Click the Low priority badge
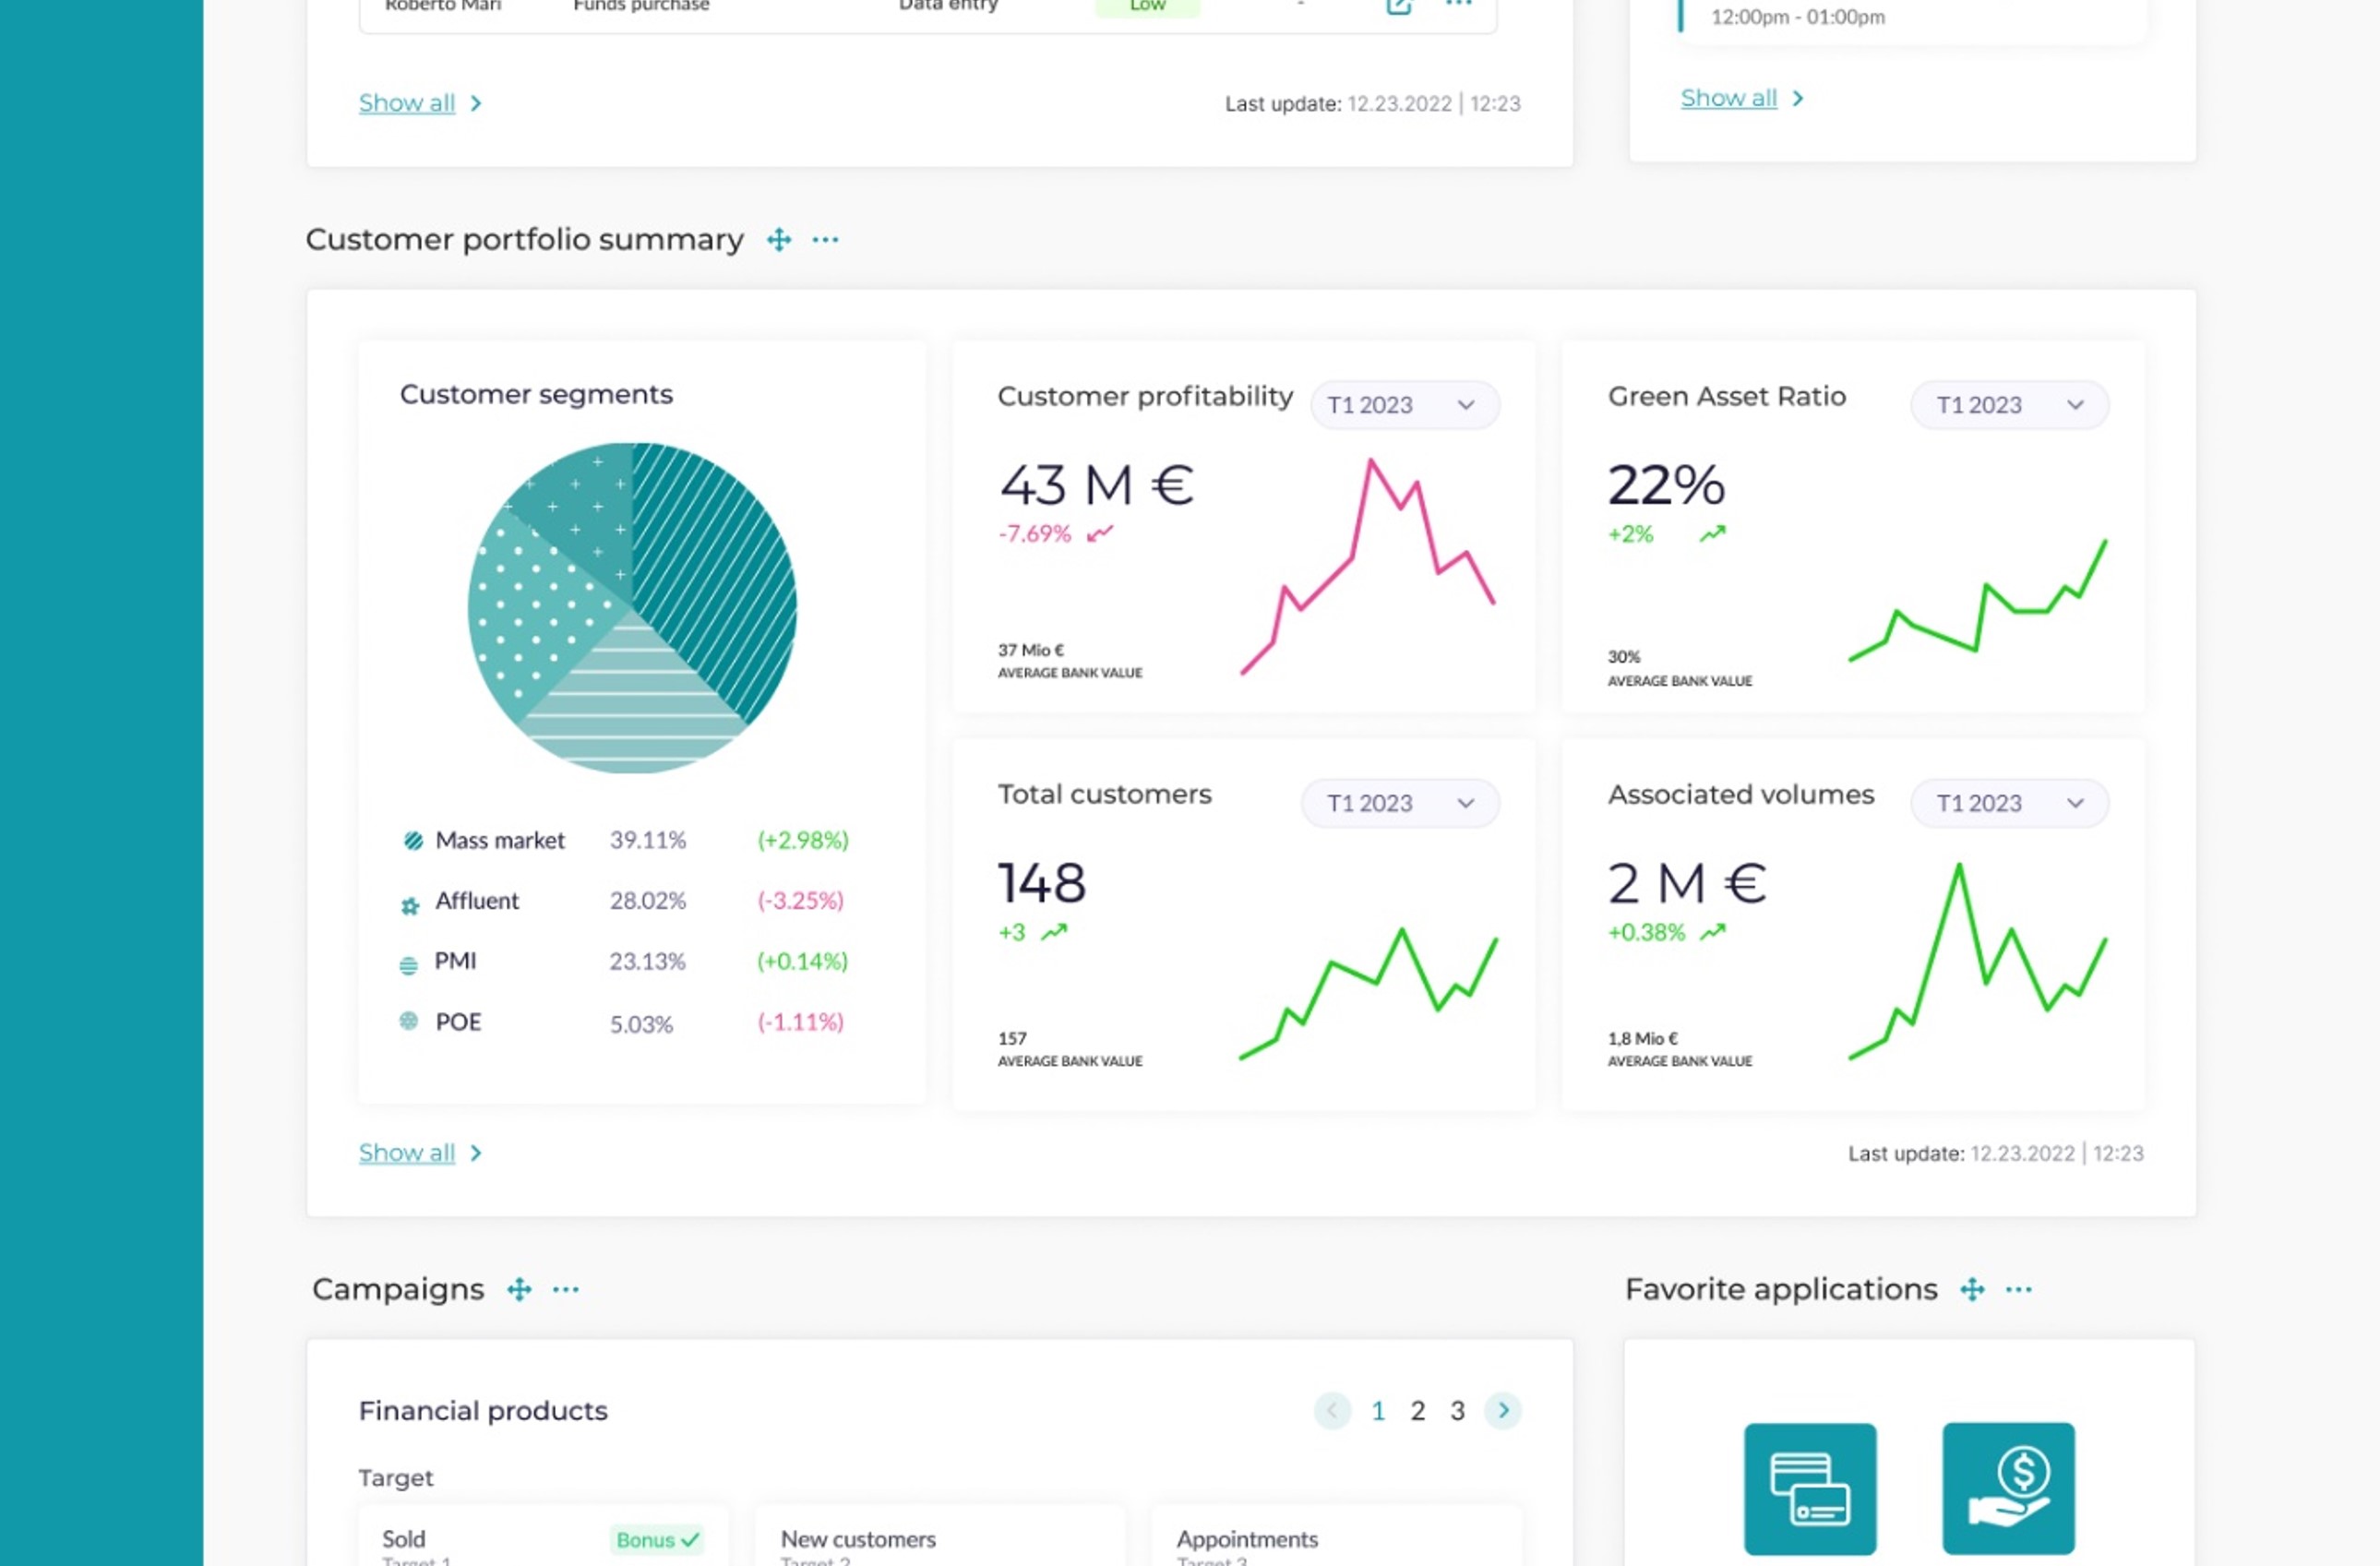The width and height of the screenshot is (2380, 1566). point(1147,6)
